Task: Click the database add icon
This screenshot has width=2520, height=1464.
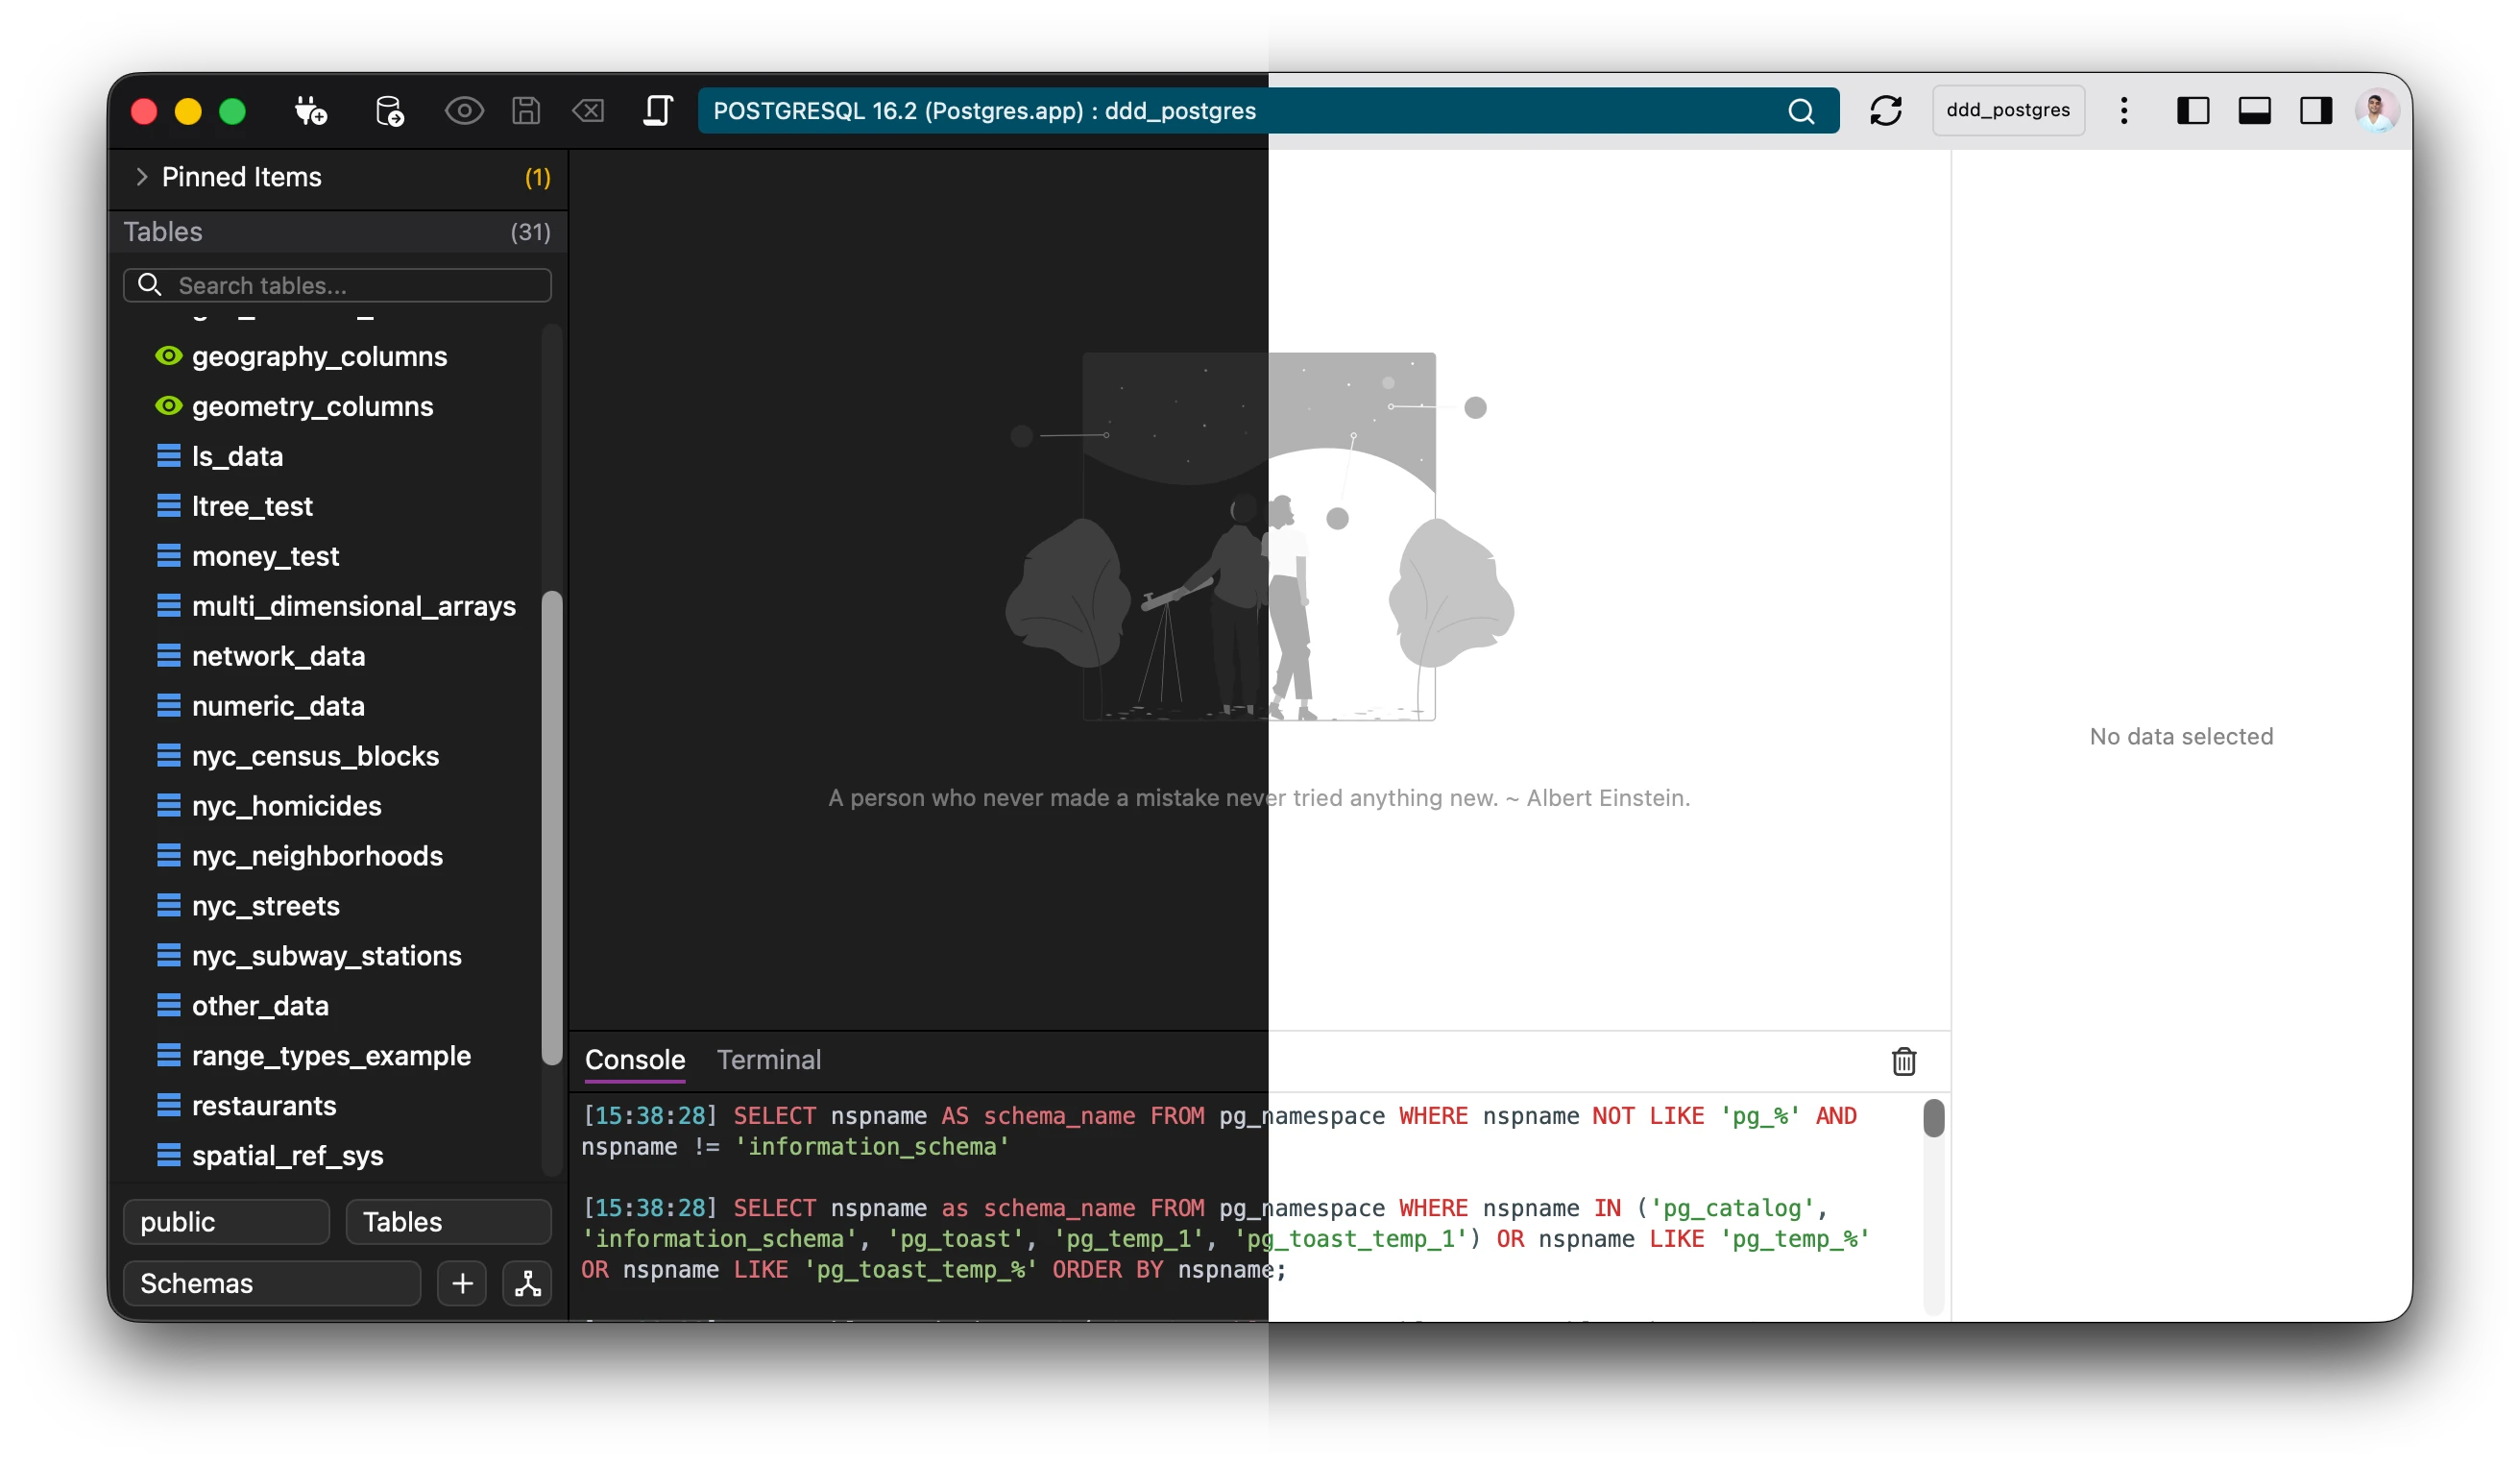Action: [389, 110]
